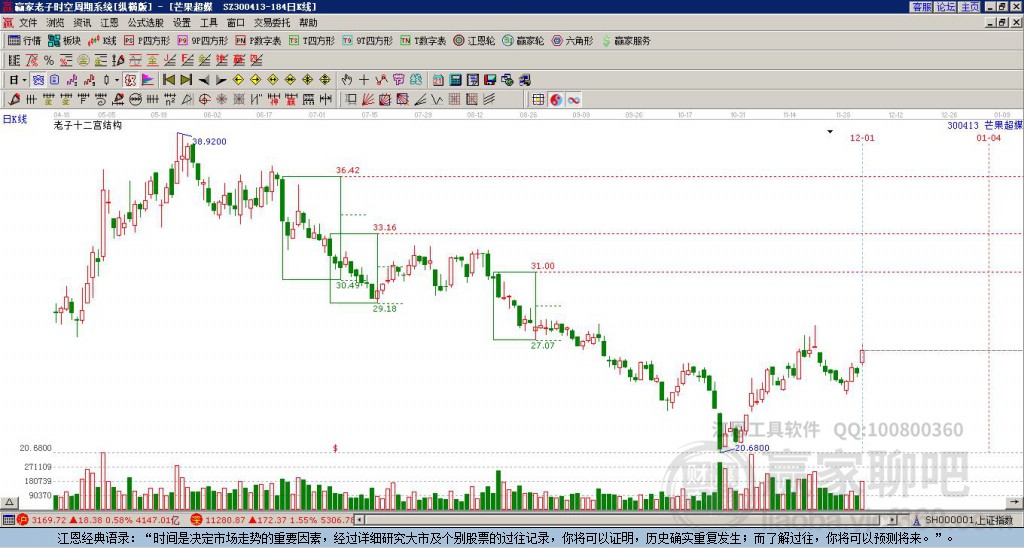Click the black left arrow icon
Screen dimensions: 1024x548
204,80
